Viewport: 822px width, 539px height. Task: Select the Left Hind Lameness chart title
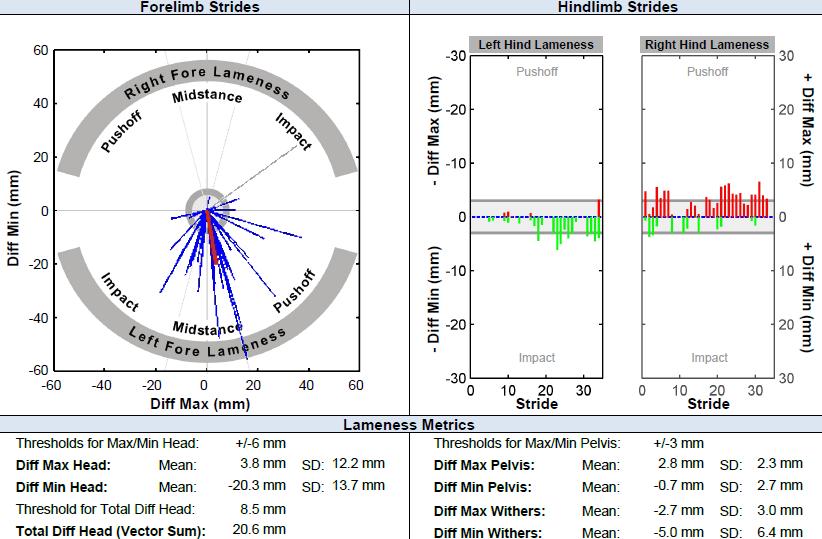(x=536, y=45)
